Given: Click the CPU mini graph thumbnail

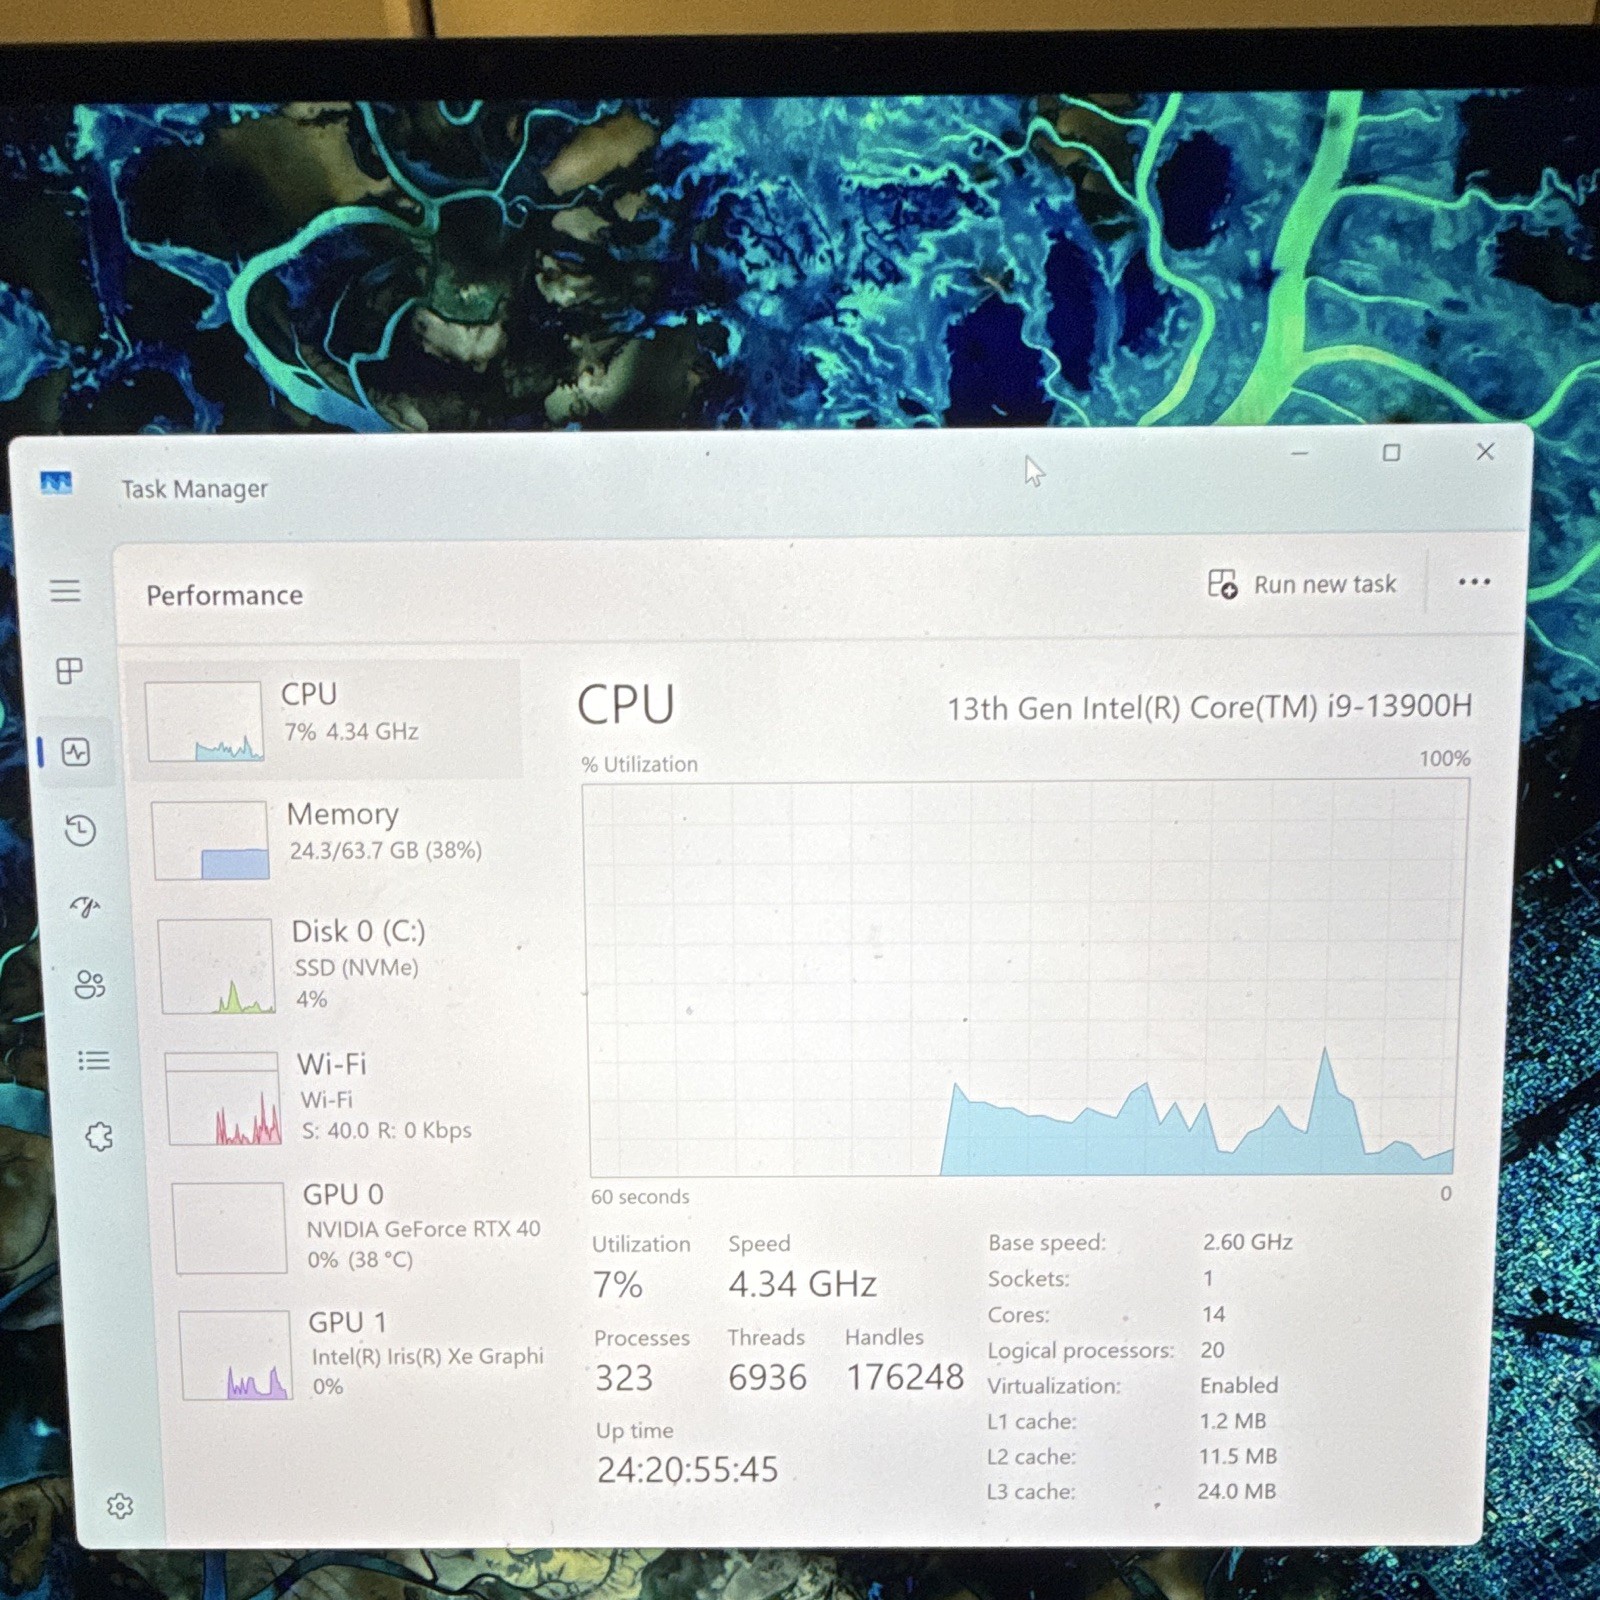Looking at the screenshot, I should point(204,721).
